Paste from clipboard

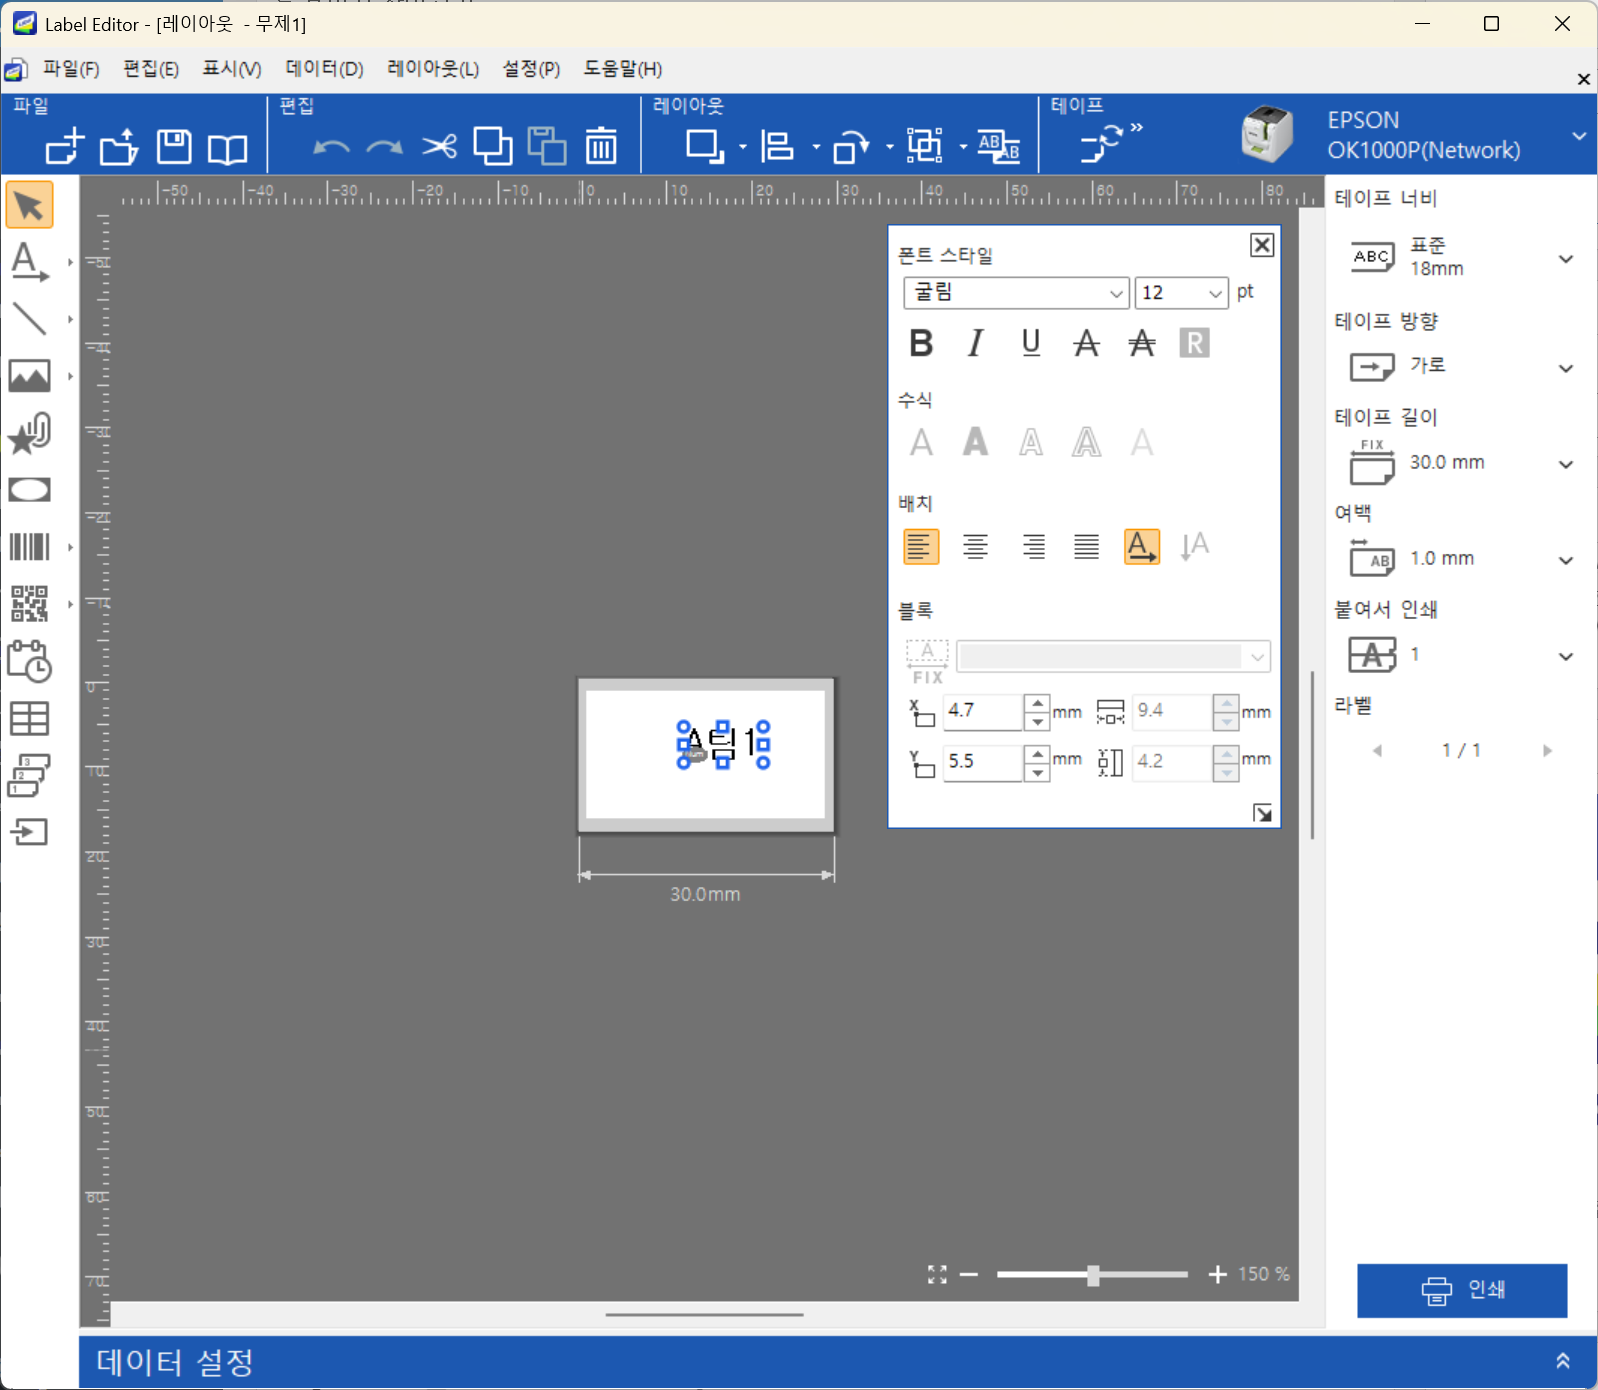coord(547,146)
